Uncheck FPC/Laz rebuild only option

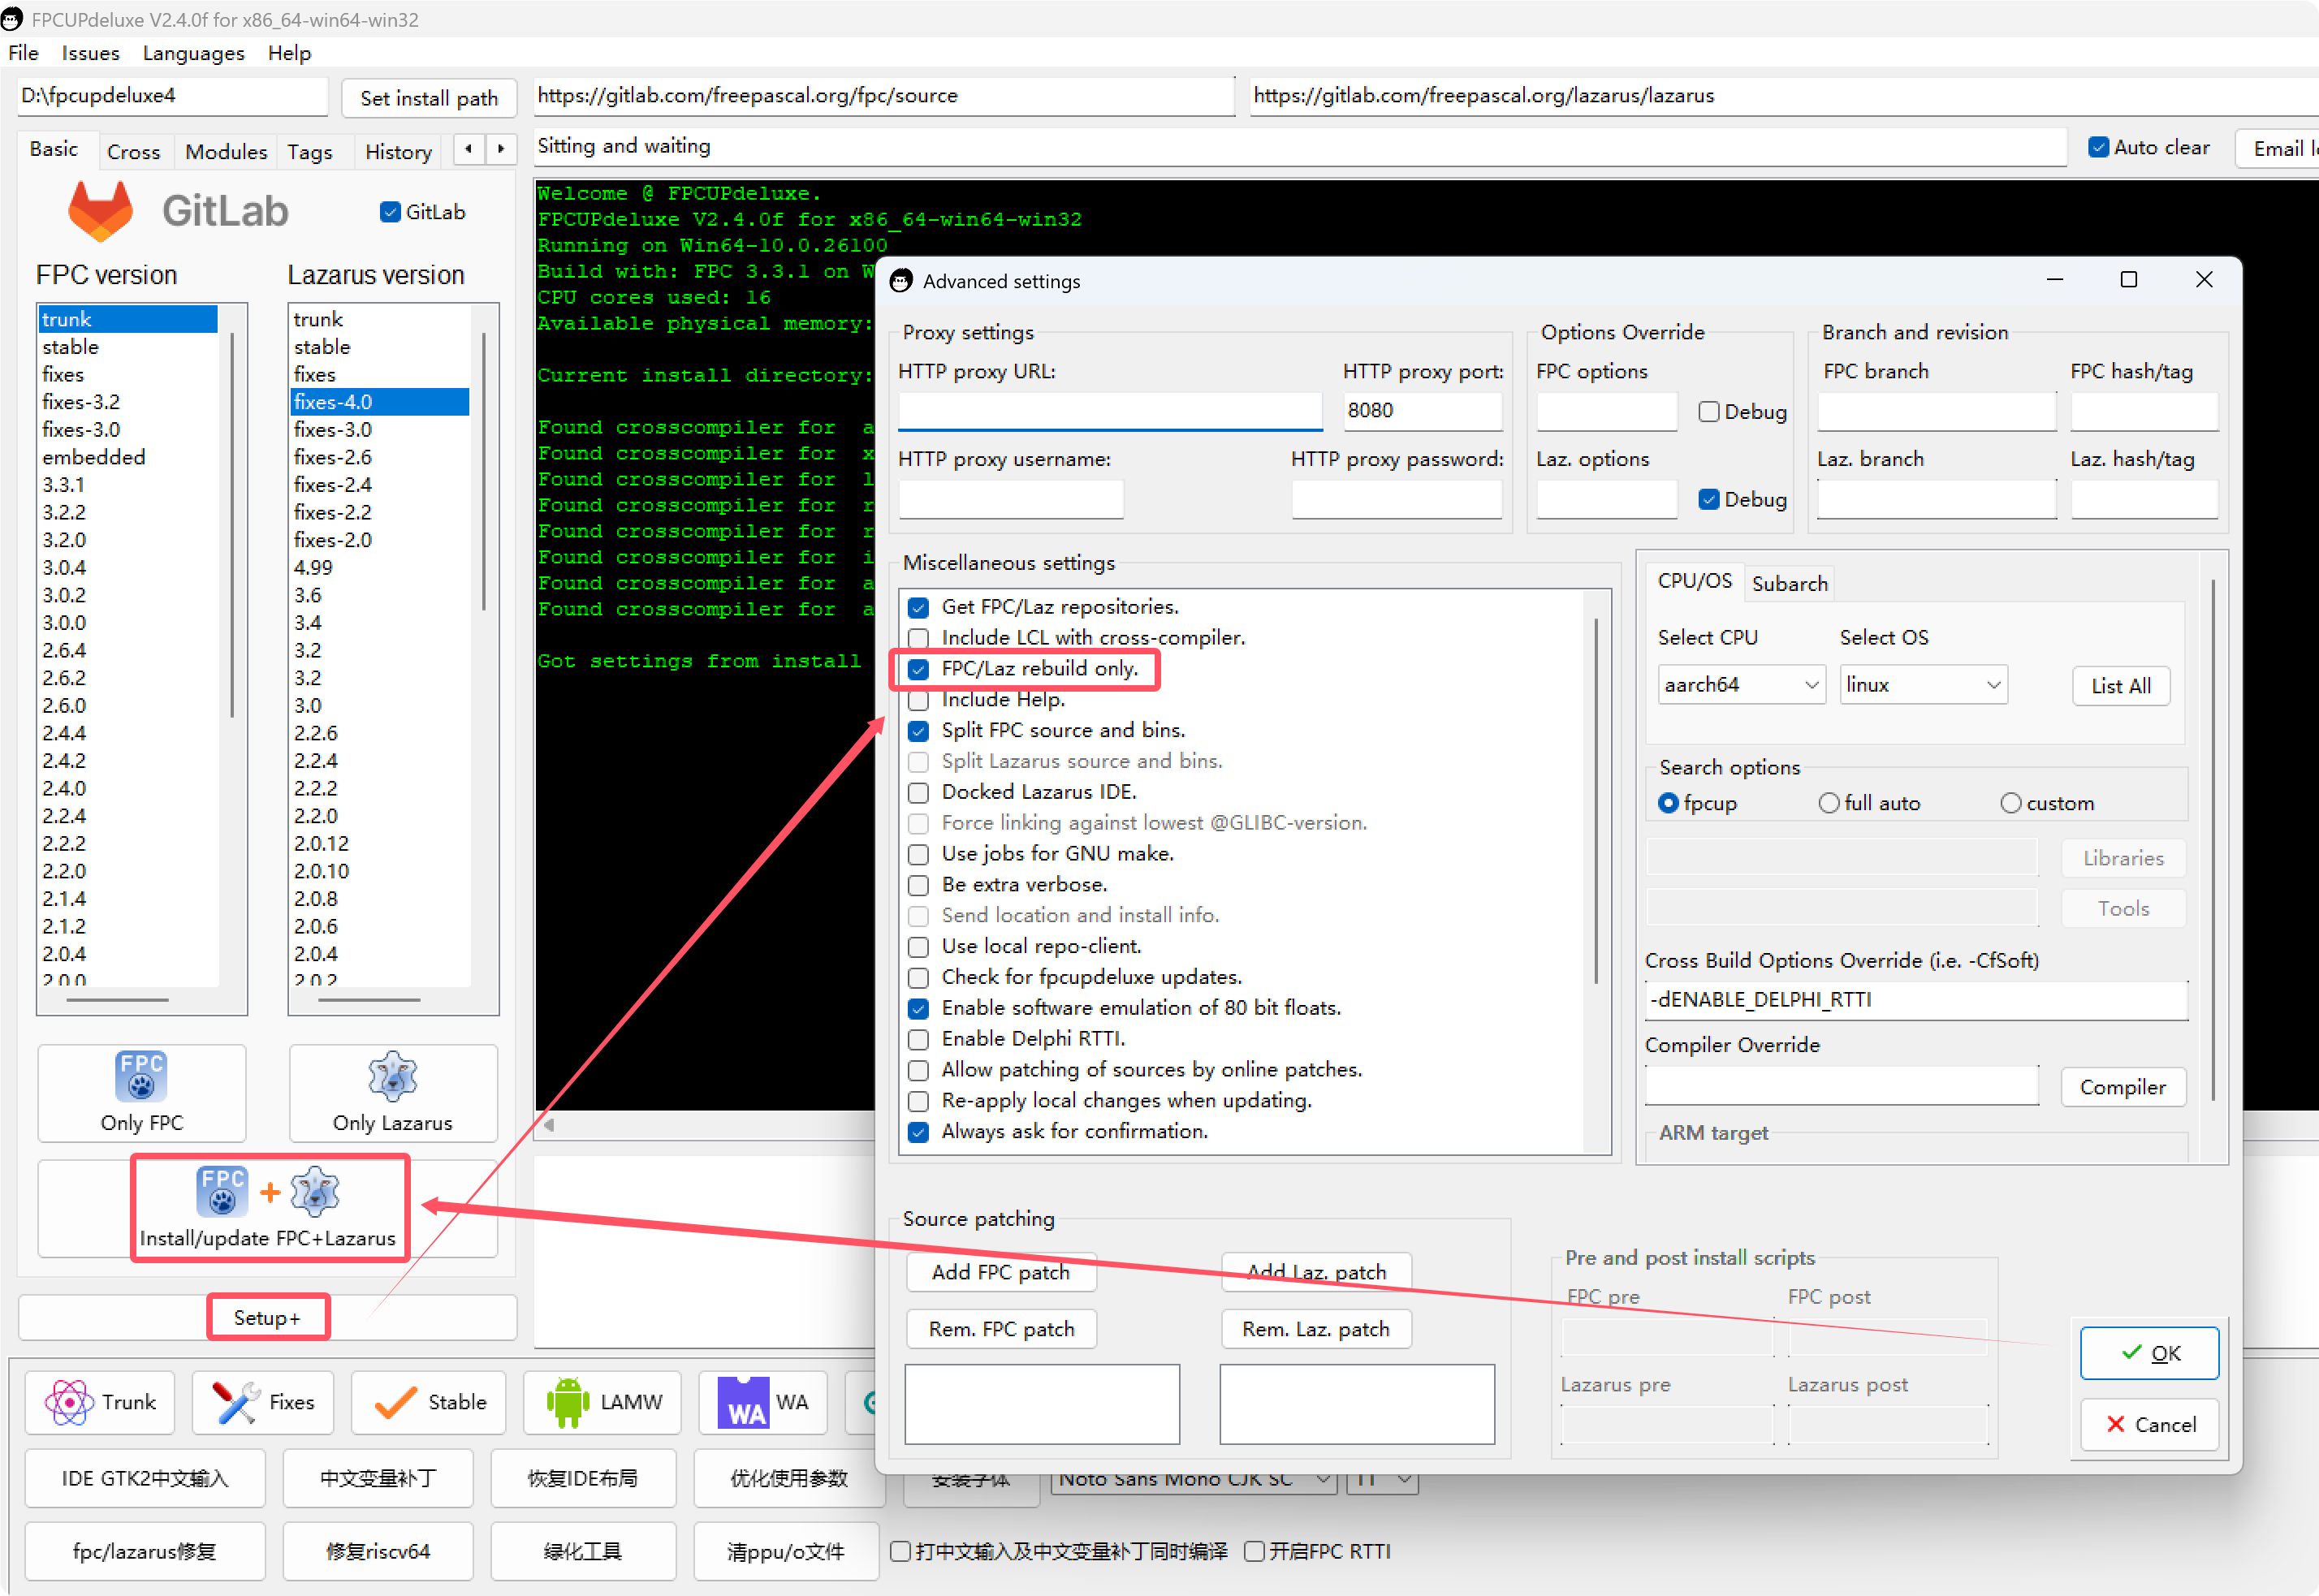click(918, 669)
